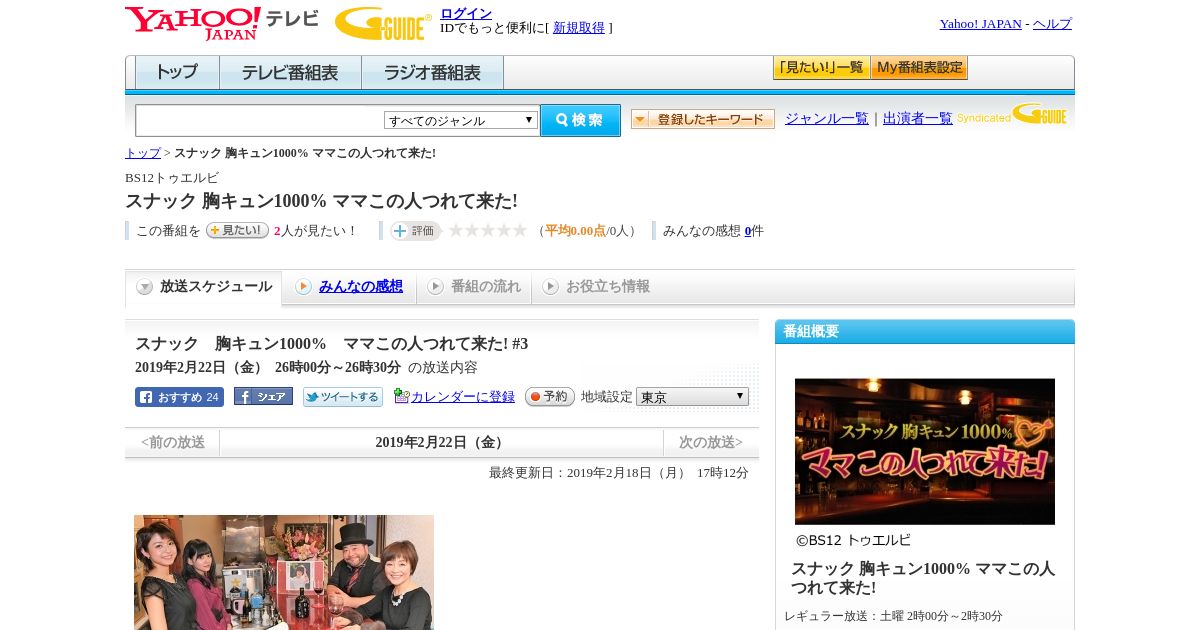
Task: Click the BS12トゥエルビ channel name
Action: pyautogui.click(x=172, y=178)
